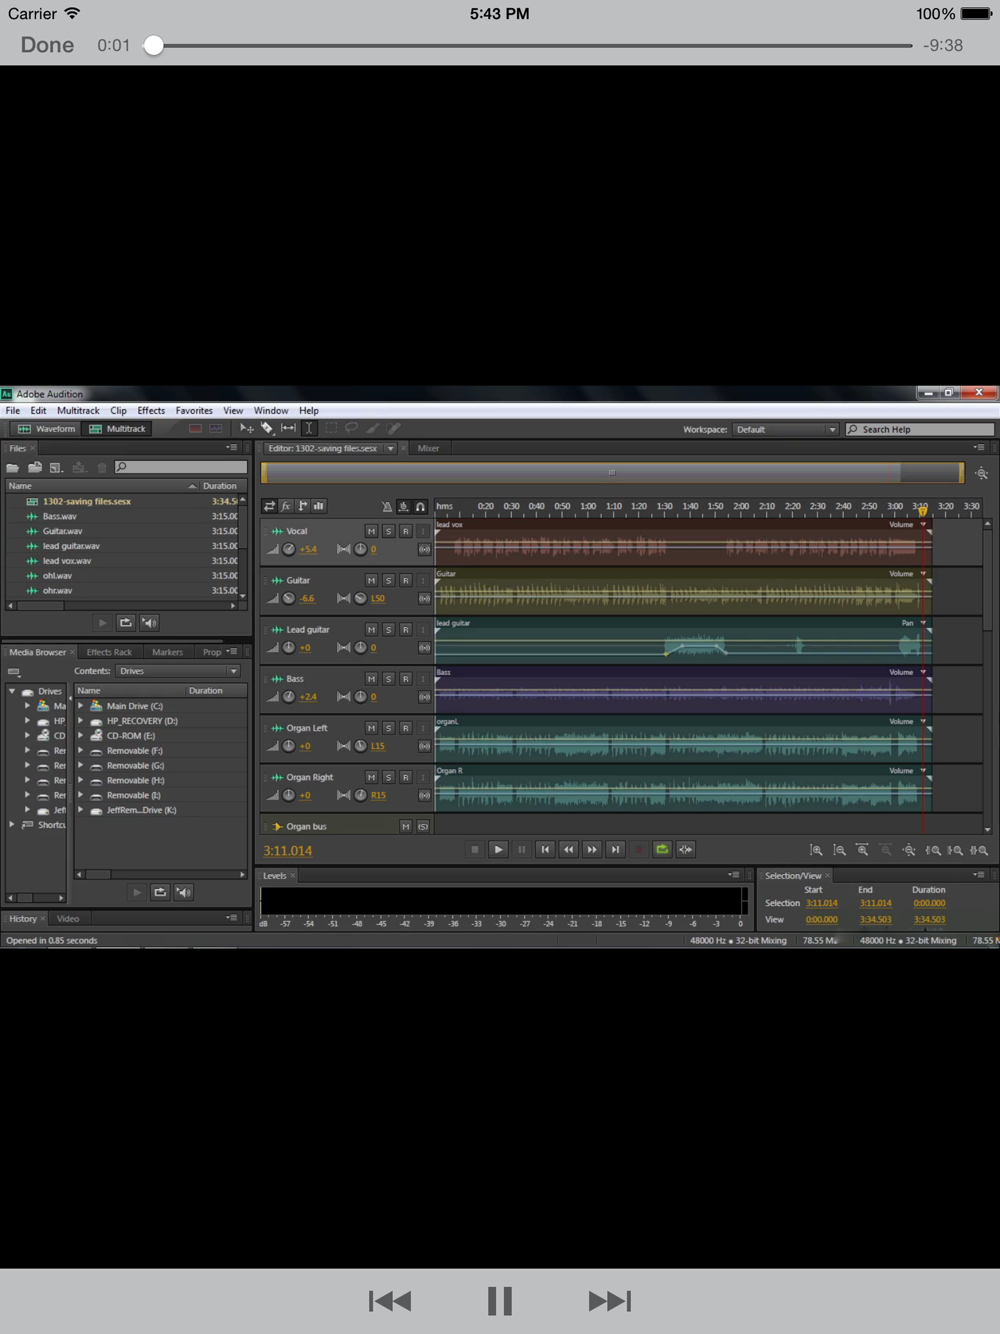Open the Contents Drives dropdown

[178, 671]
